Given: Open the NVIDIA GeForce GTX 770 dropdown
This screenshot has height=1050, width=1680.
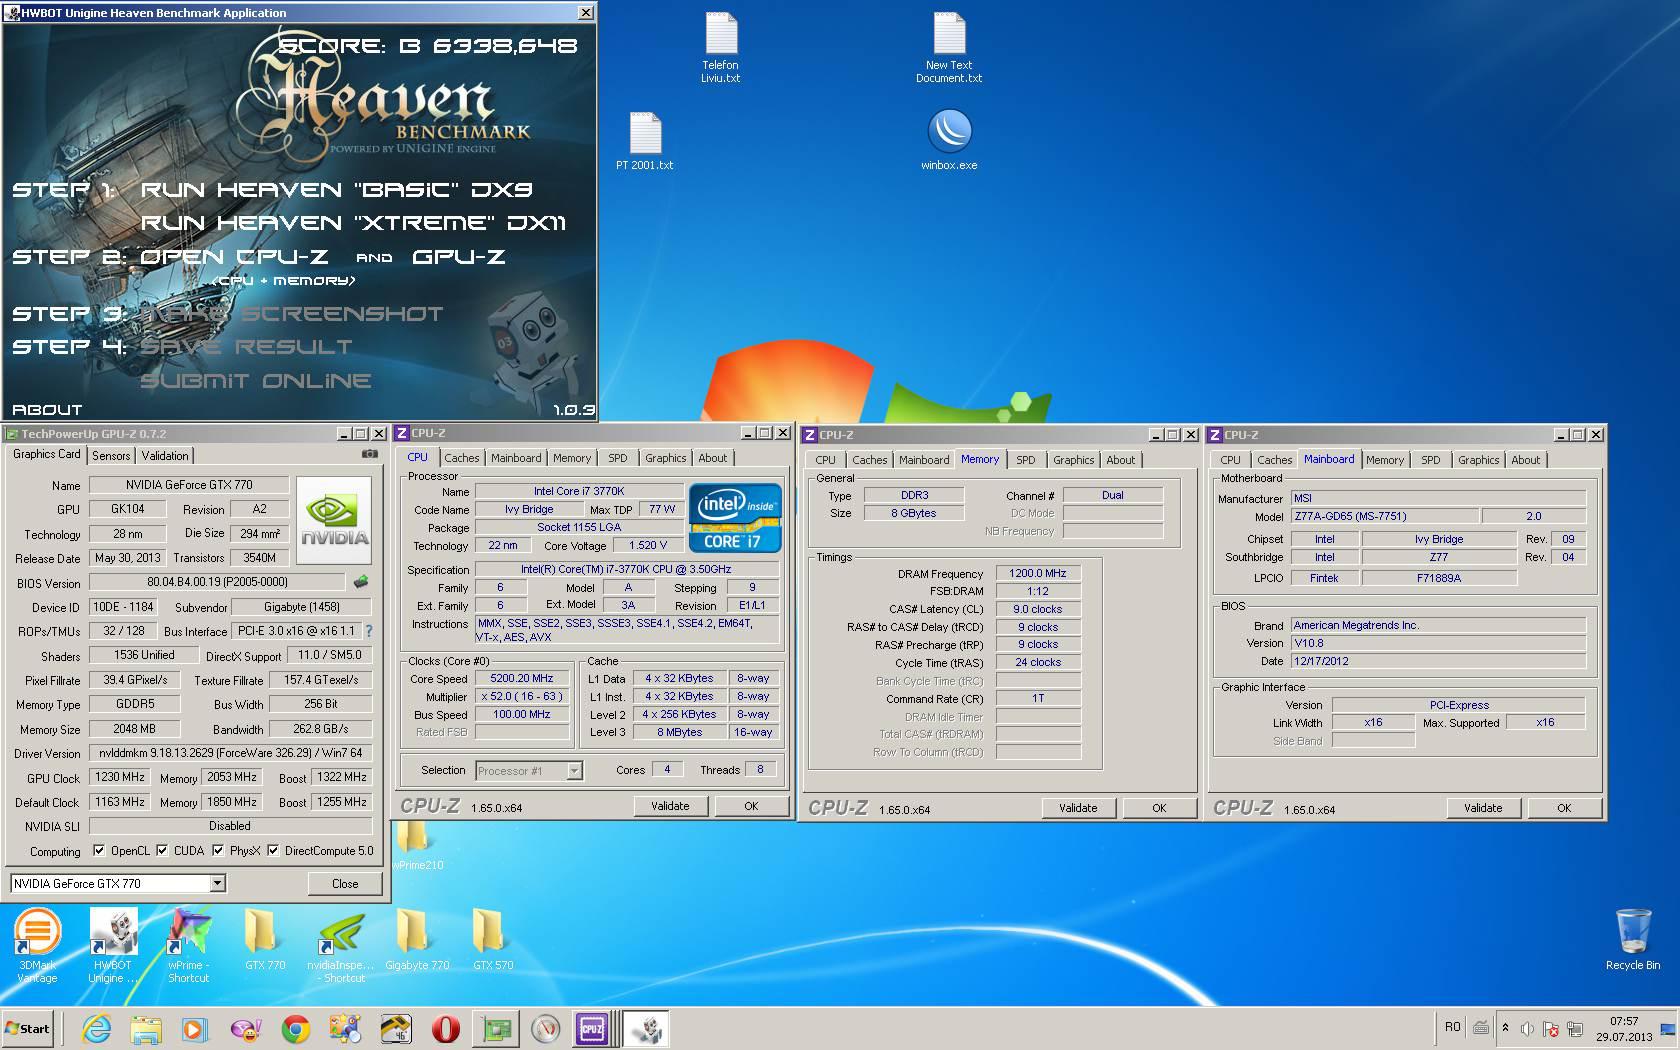Looking at the screenshot, I should click(x=118, y=883).
